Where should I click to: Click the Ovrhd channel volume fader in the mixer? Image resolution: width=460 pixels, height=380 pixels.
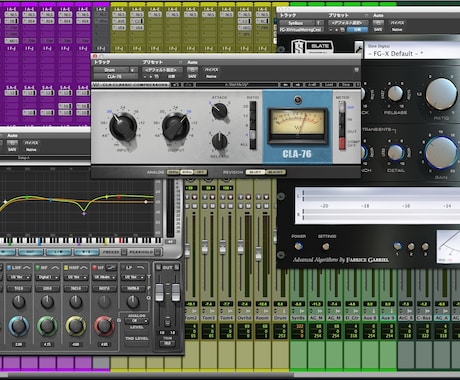point(241,246)
